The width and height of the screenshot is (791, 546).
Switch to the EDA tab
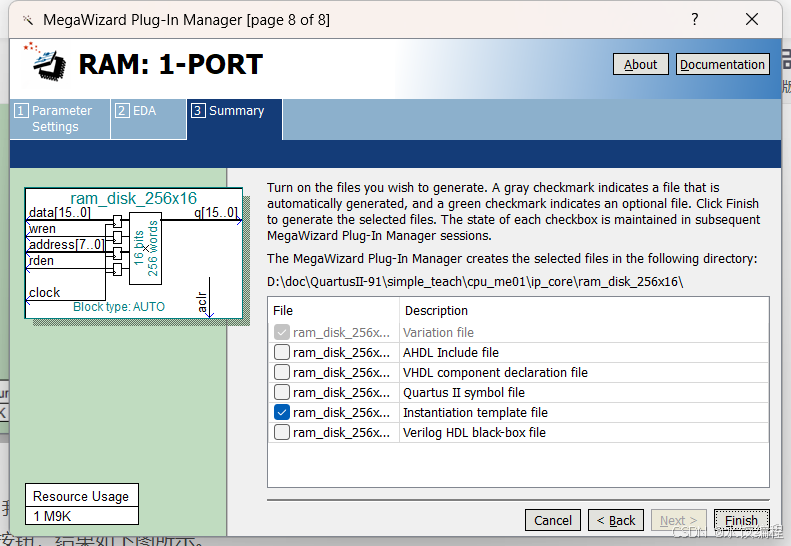pos(148,119)
